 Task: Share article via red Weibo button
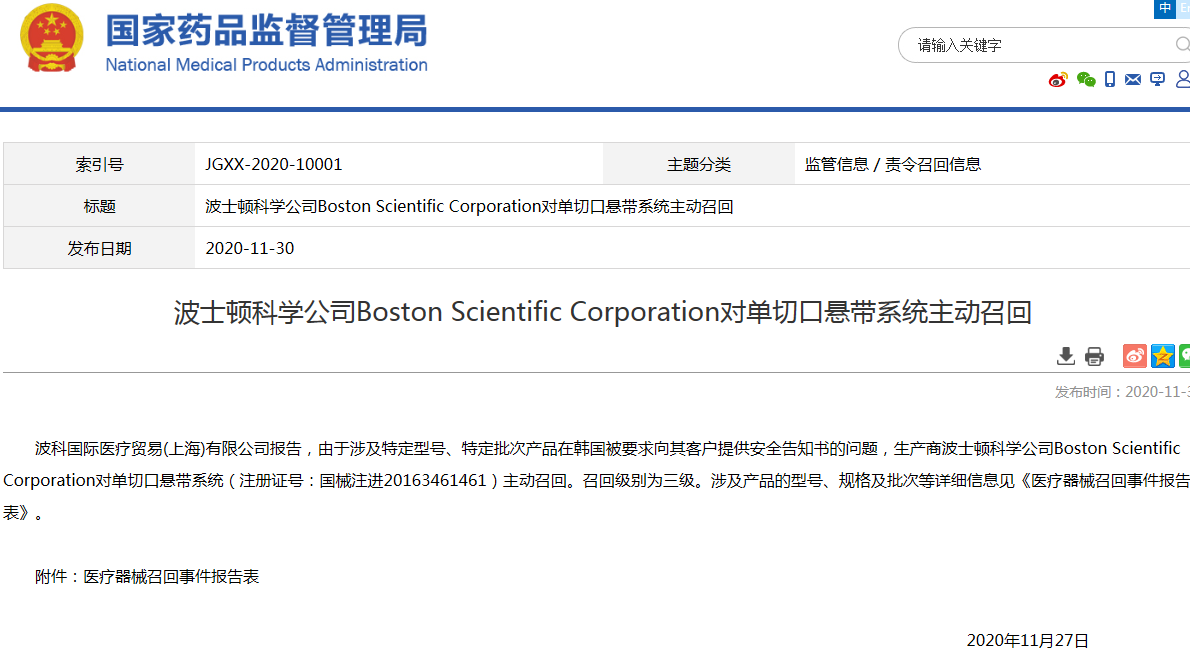click(1135, 355)
